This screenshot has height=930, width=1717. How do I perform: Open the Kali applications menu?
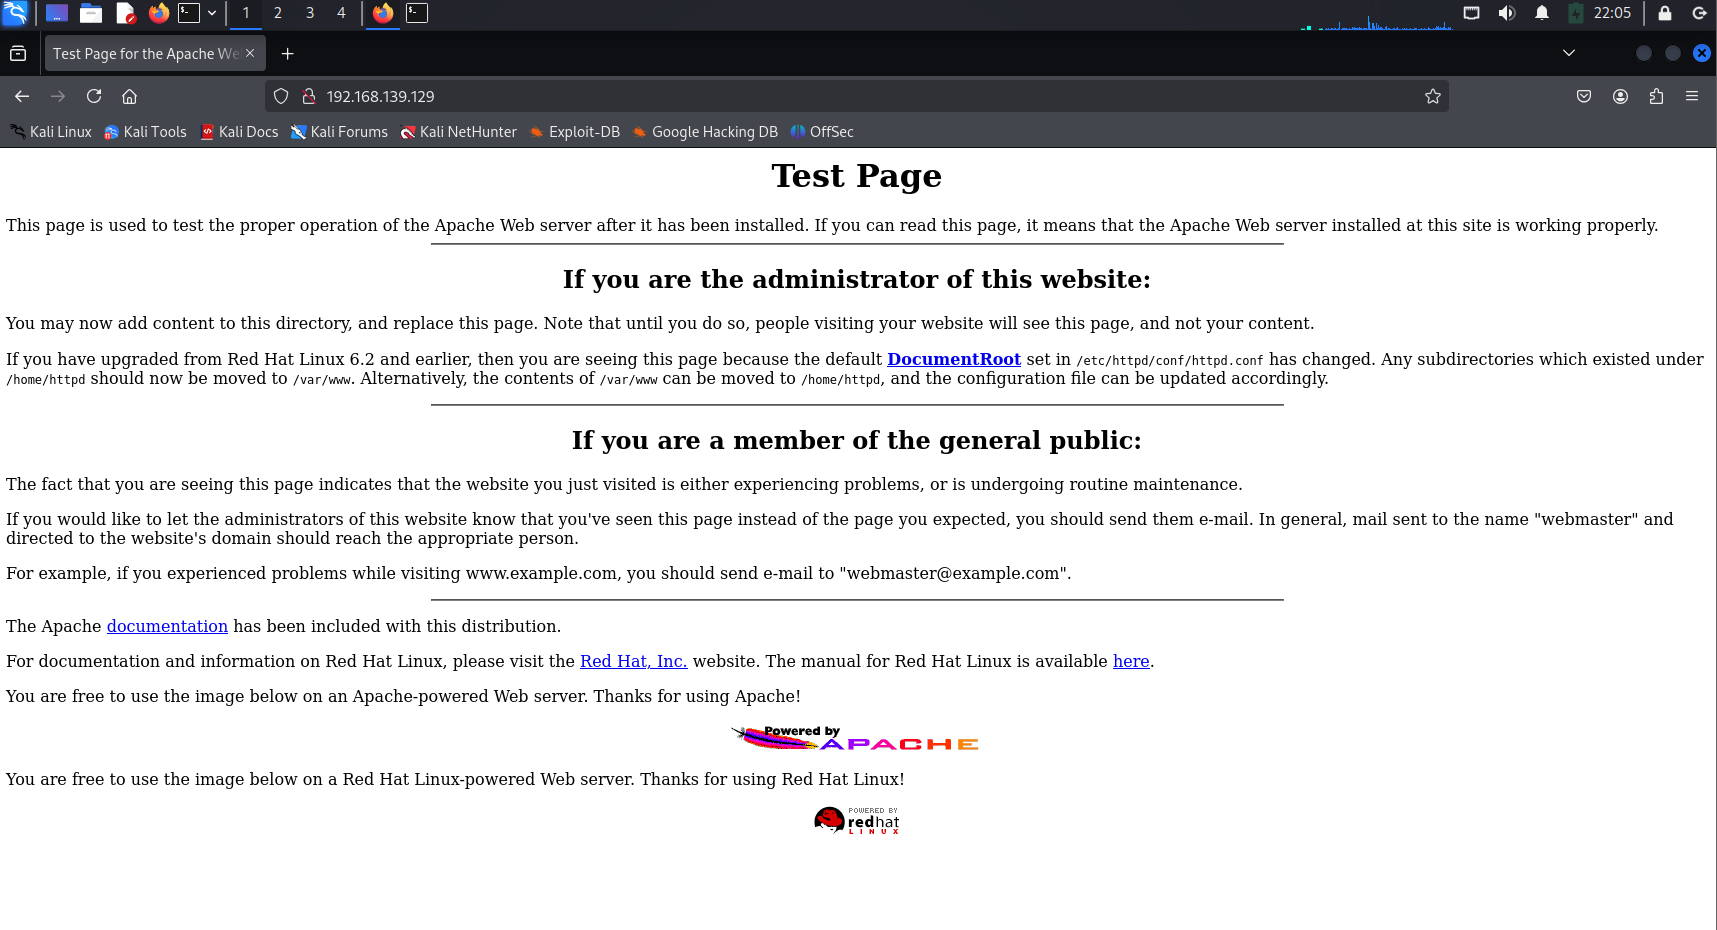(x=15, y=13)
